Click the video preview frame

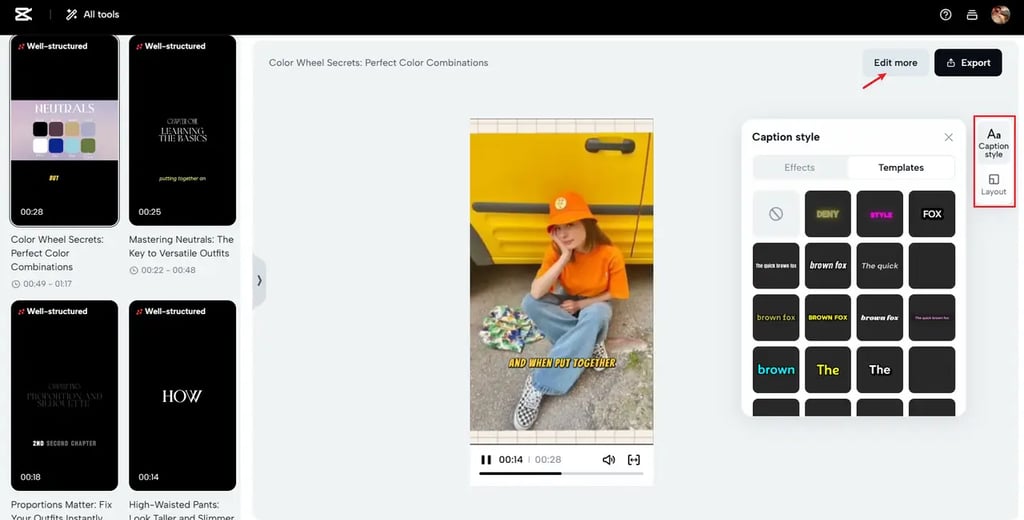click(561, 282)
